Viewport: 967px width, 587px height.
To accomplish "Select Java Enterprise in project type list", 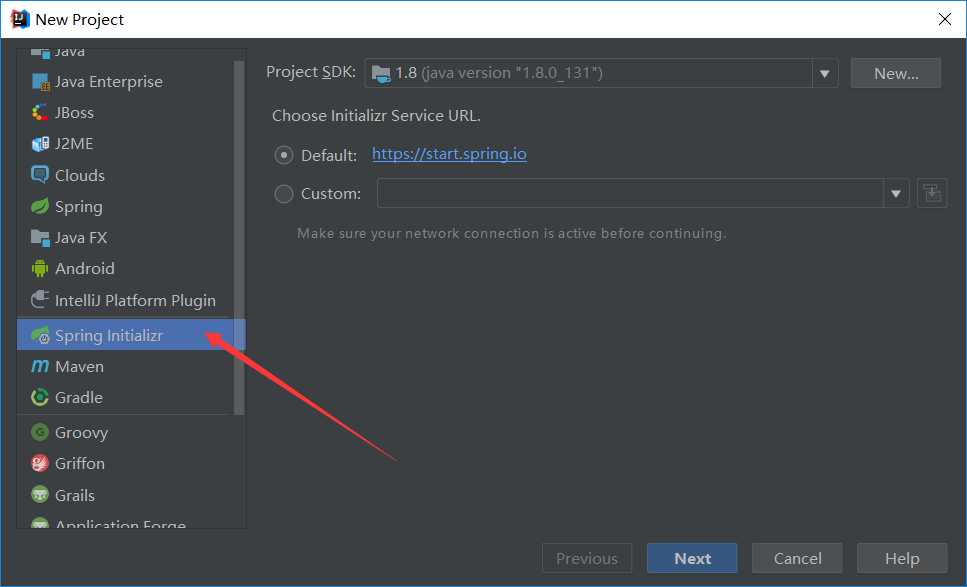I will coord(126,82).
